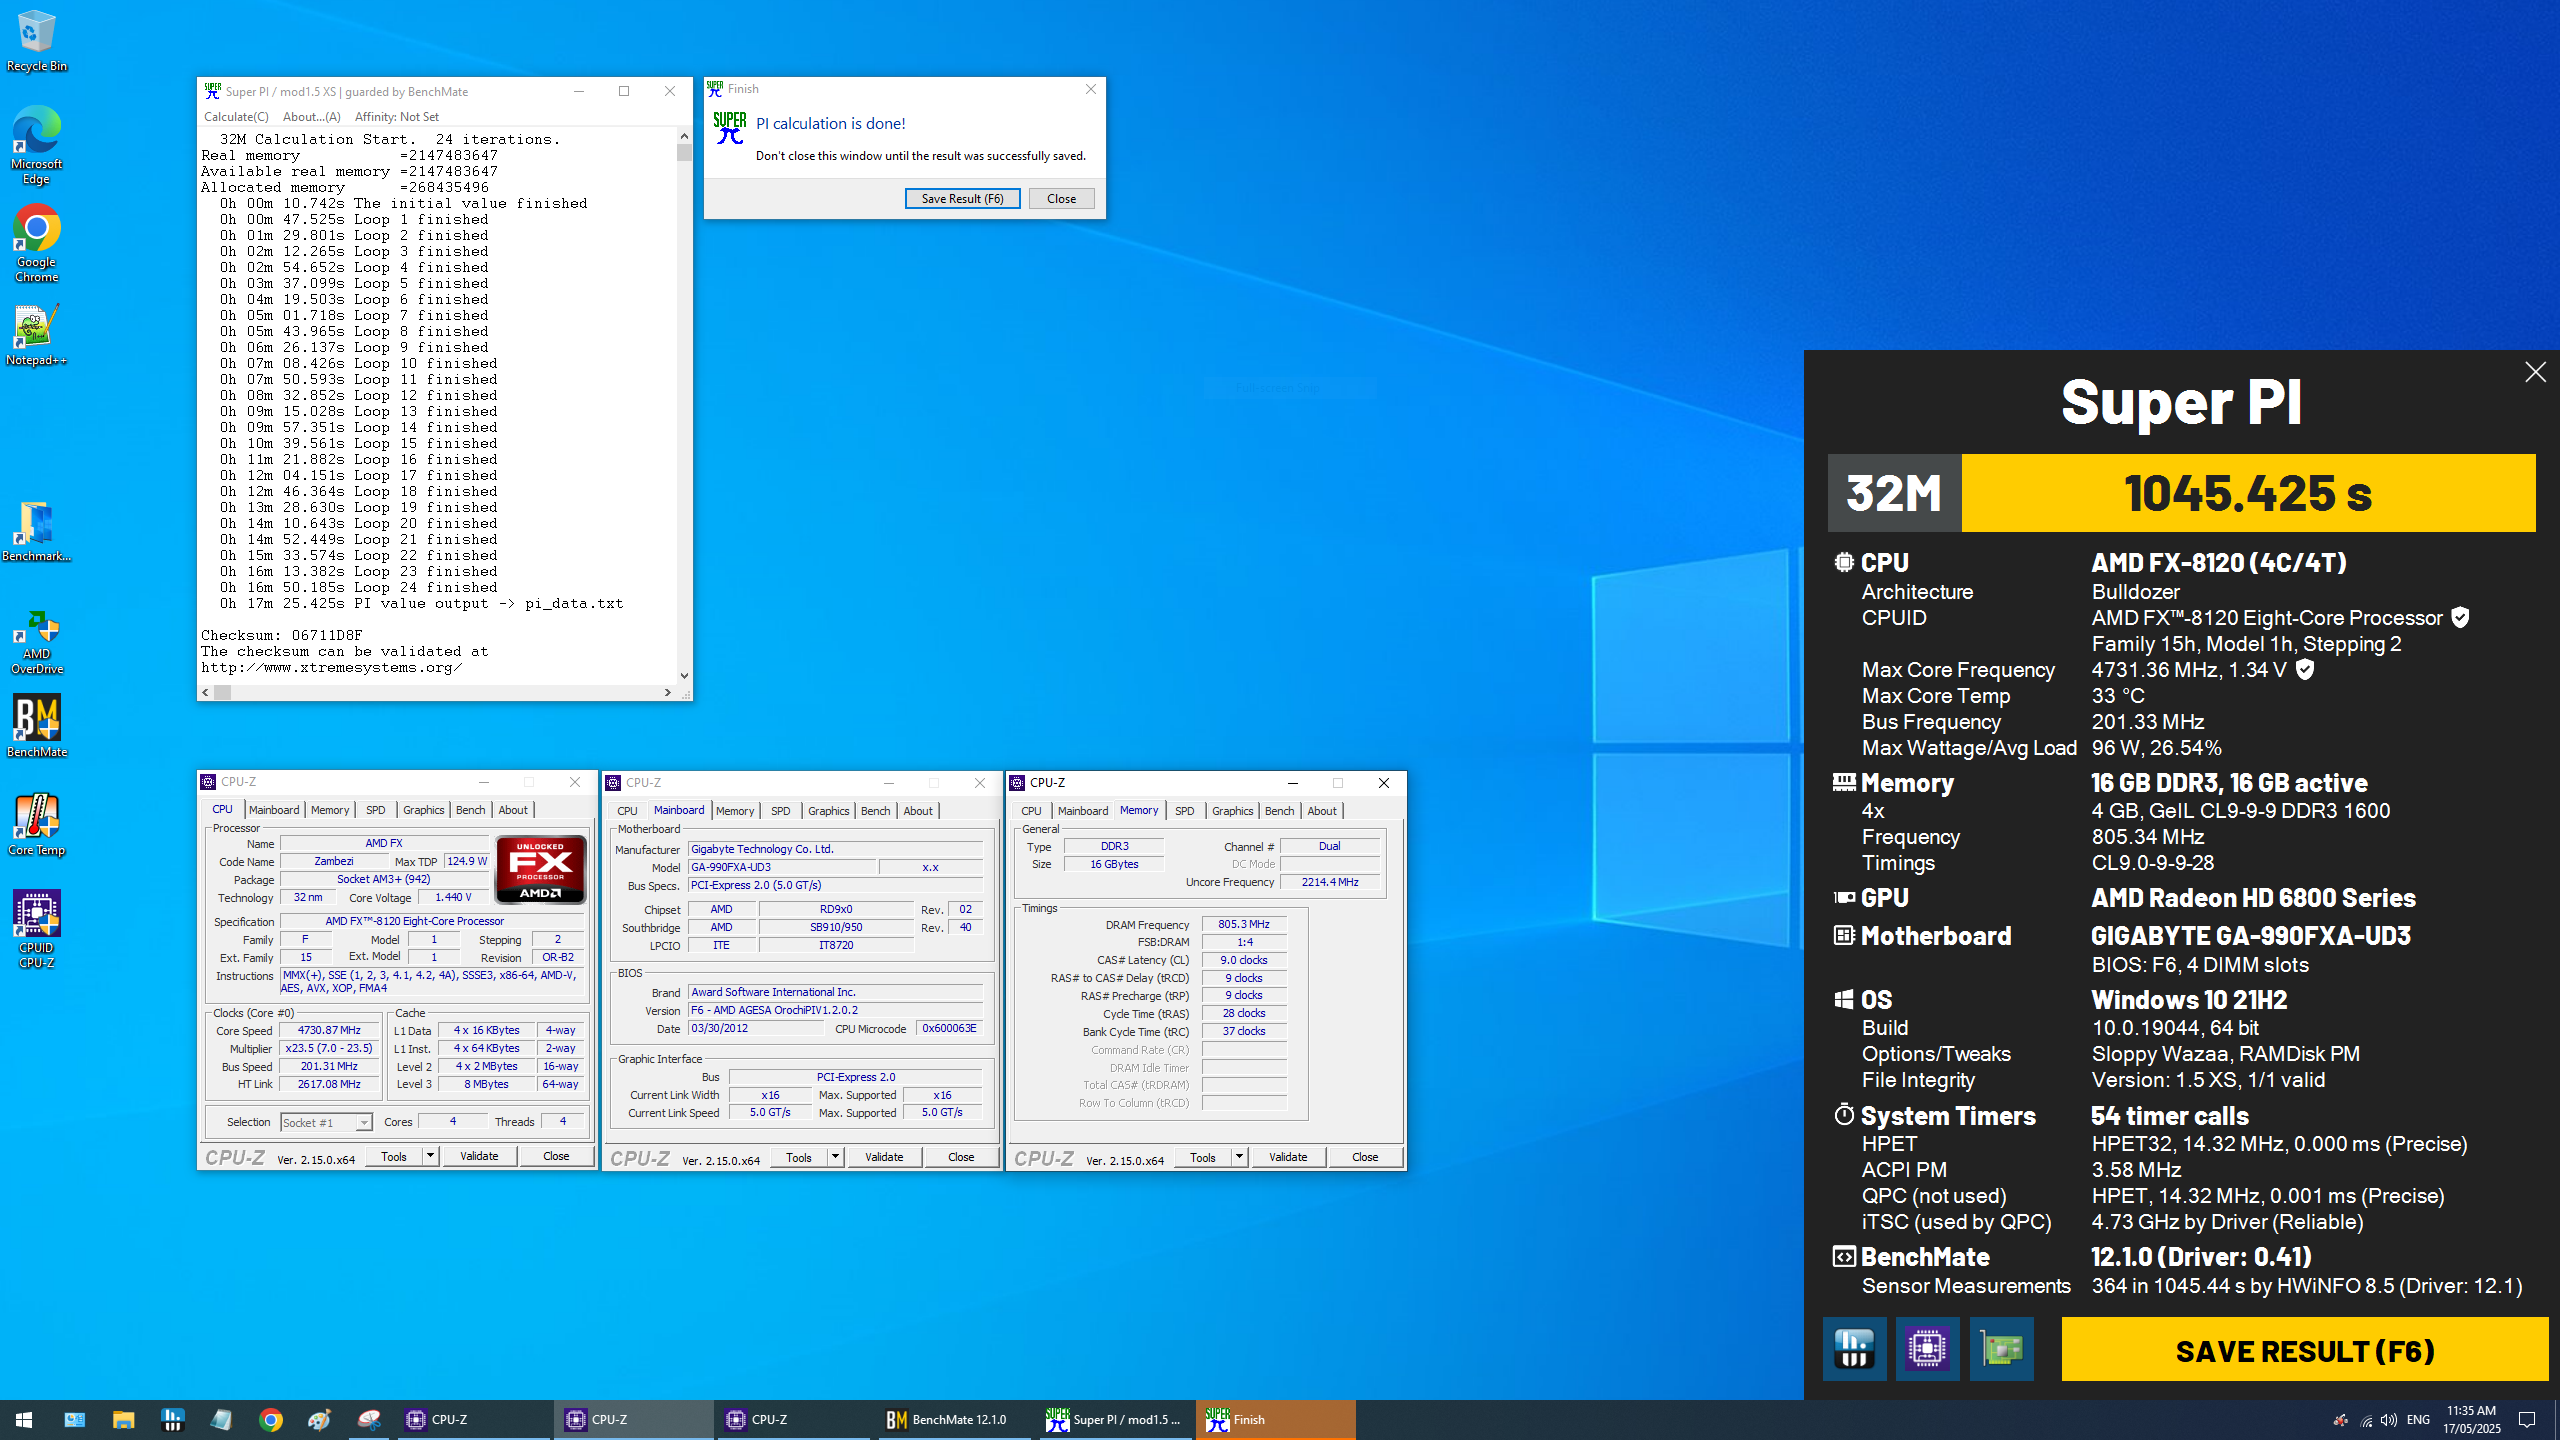Select the BenchMate desktop shortcut
Screen dimensions: 2560x1440
click(36, 727)
